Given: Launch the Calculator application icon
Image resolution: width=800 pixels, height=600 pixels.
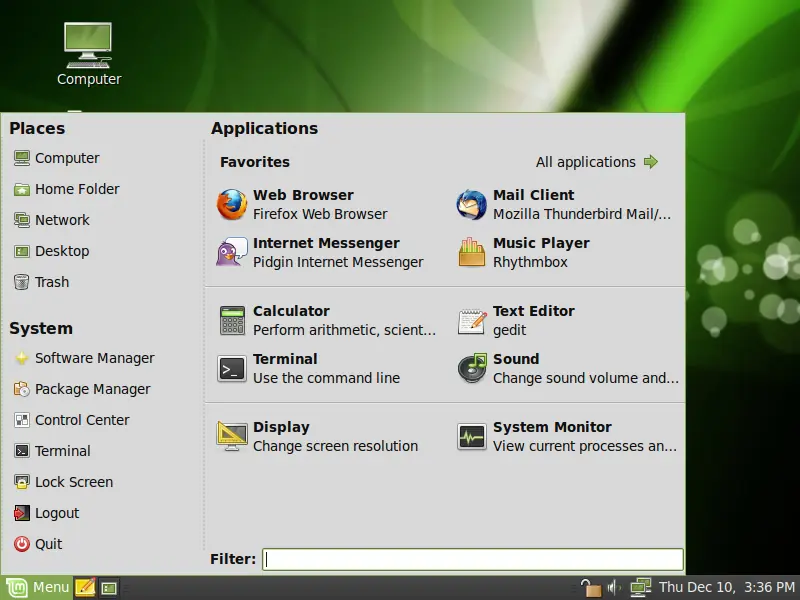Looking at the screenshot, I should (231, 320).
